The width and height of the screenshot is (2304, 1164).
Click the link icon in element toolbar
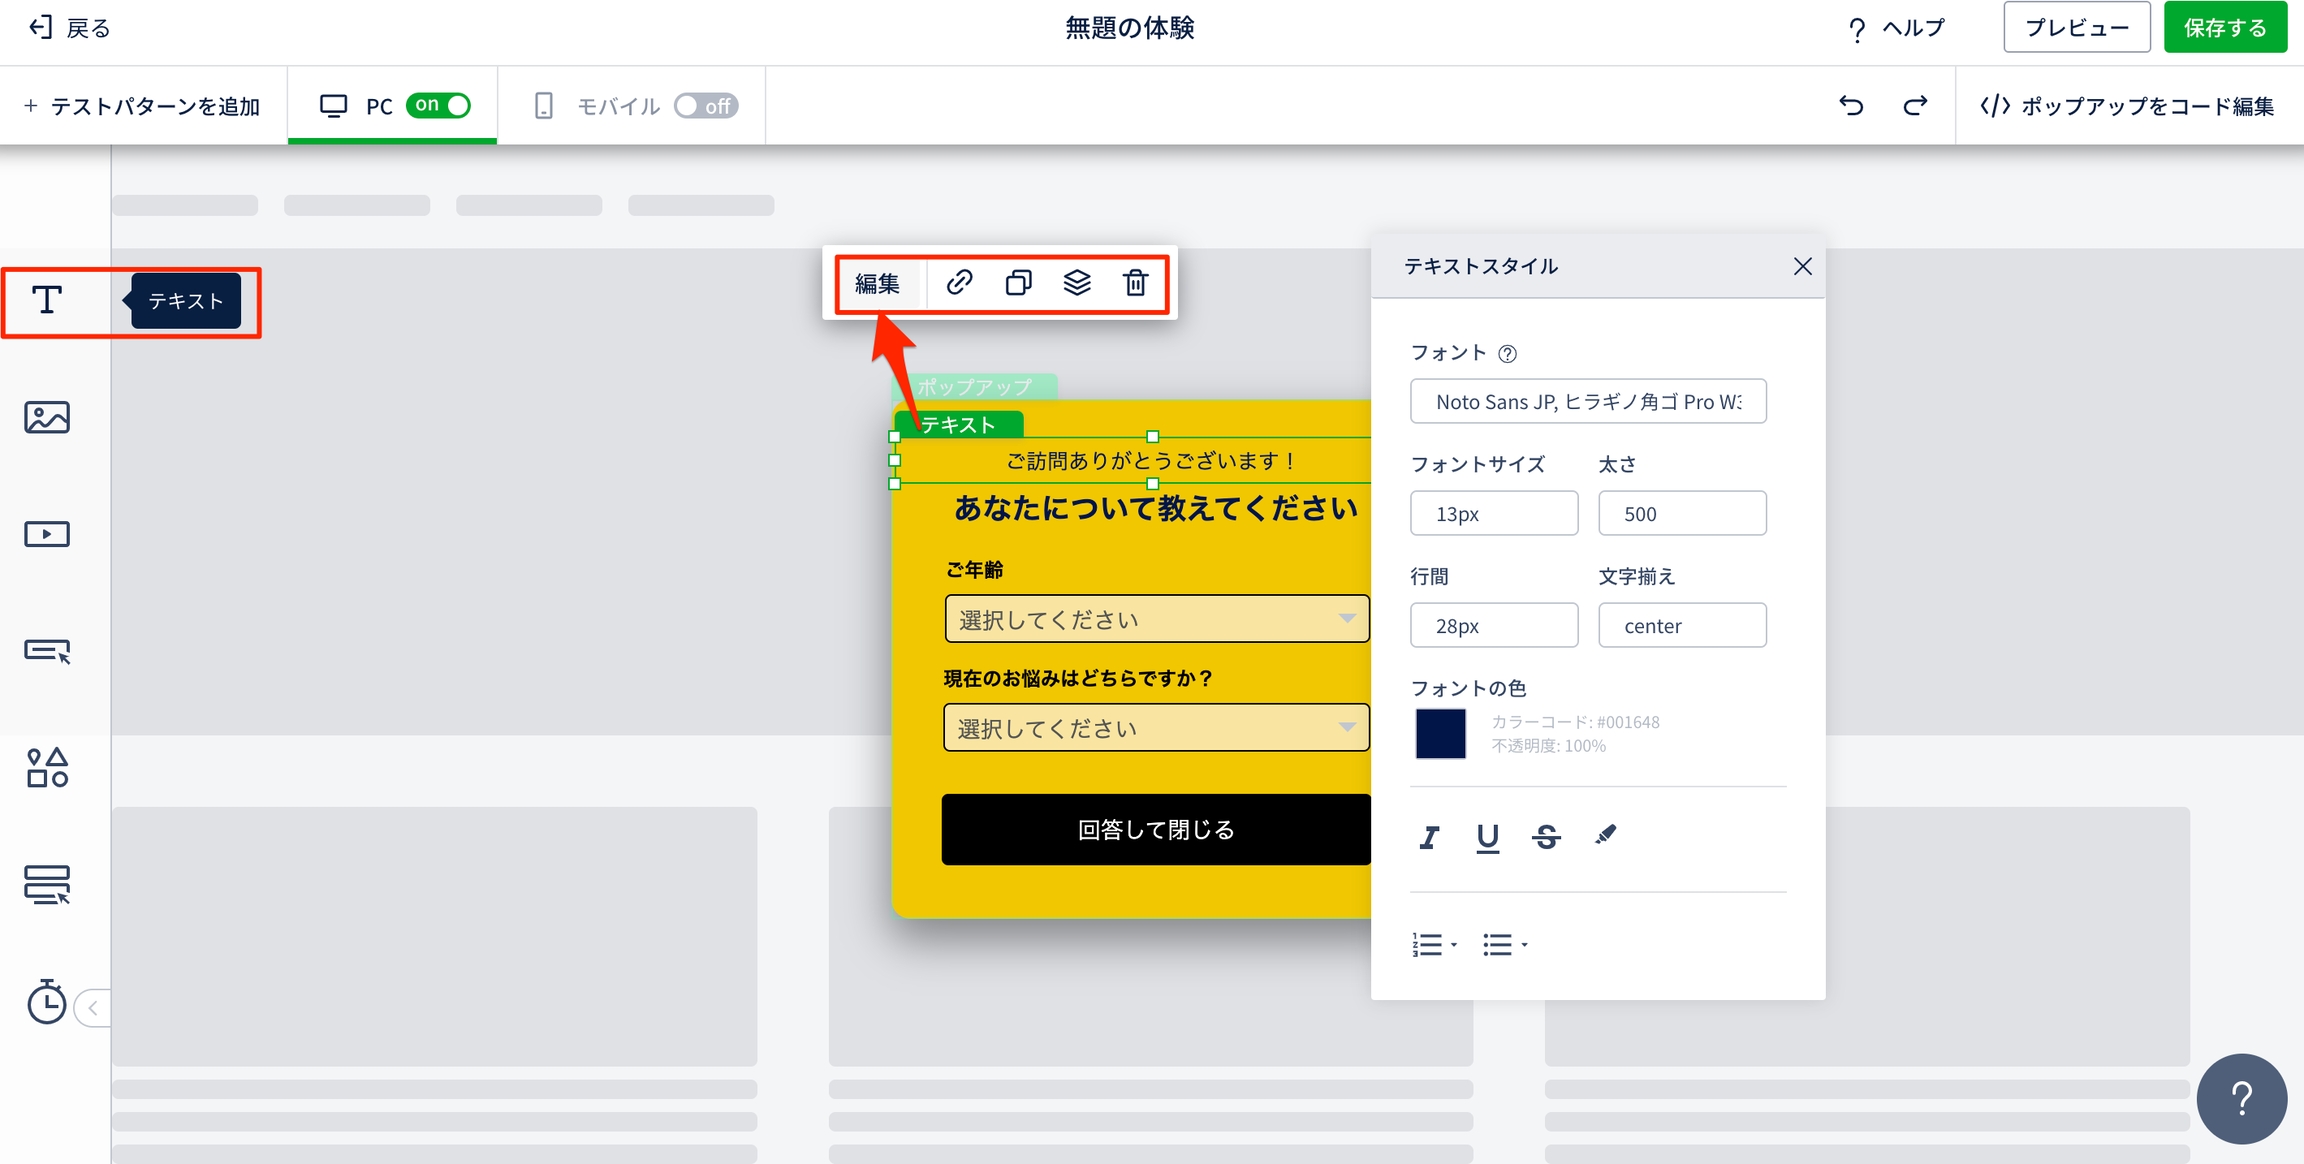tap(959, 283)
